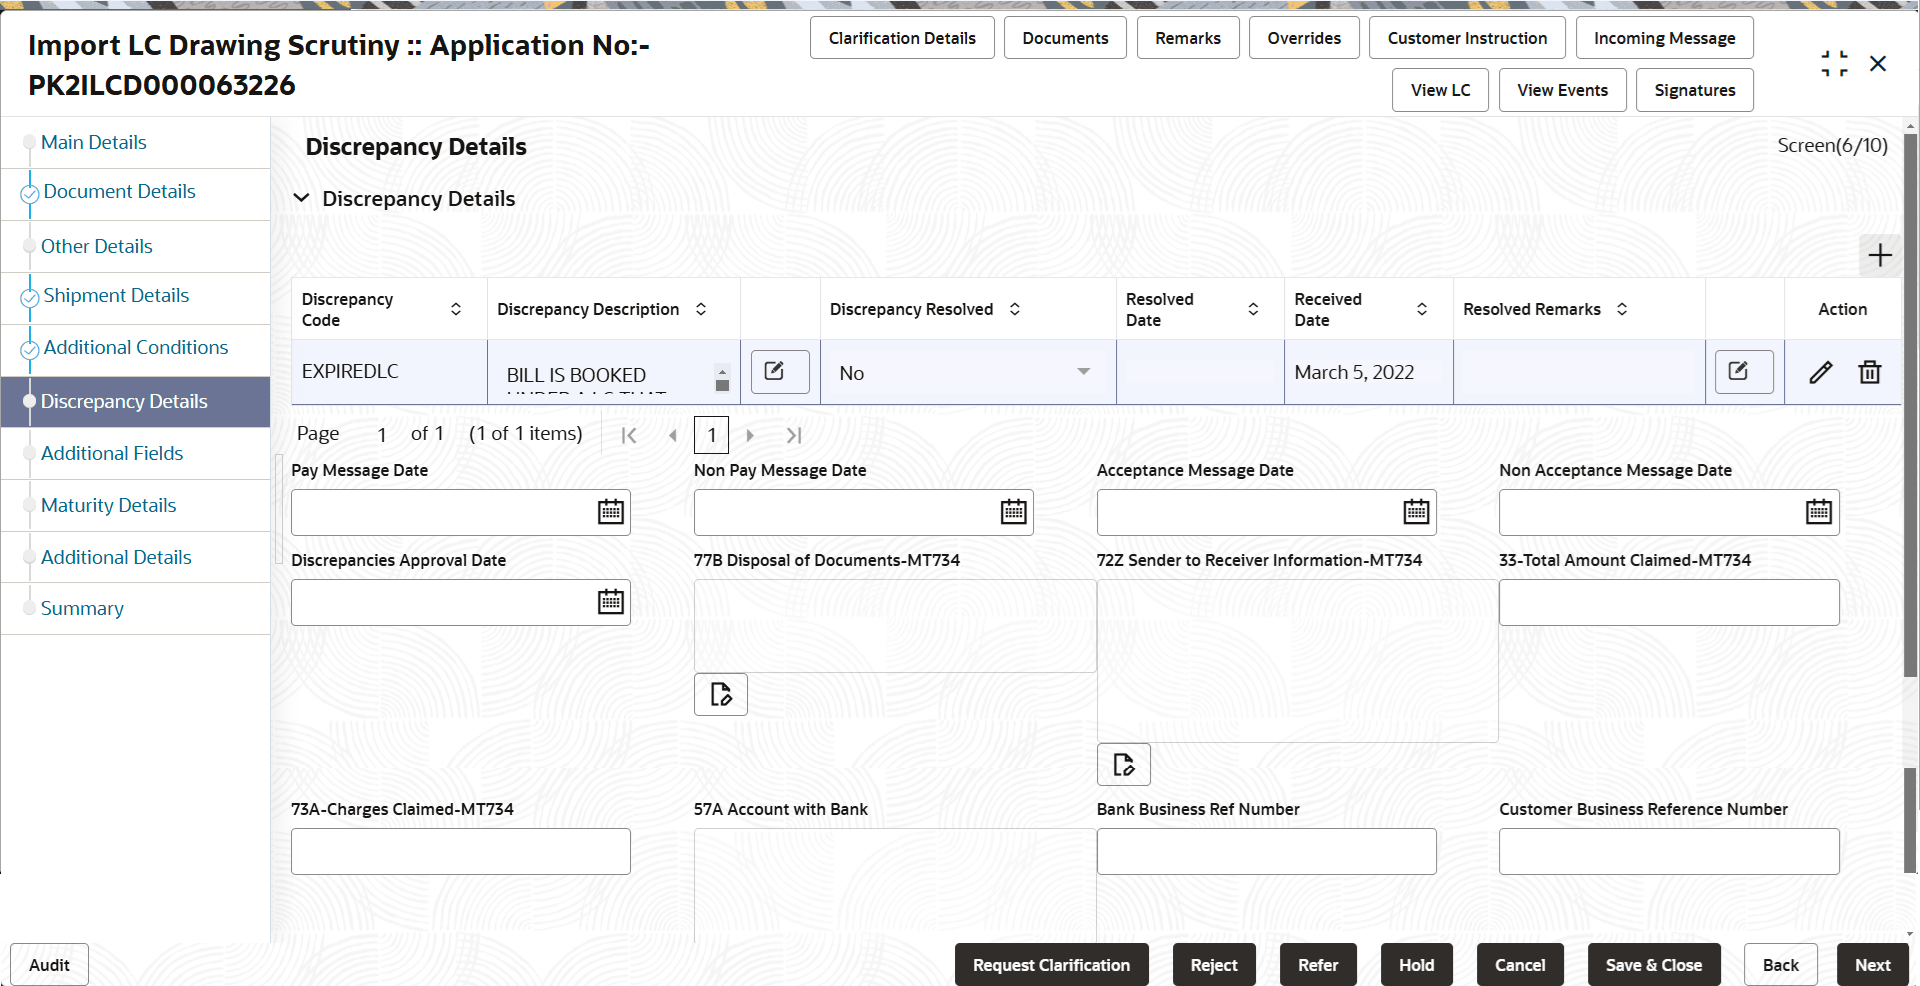Collapse the application window using shrink icon
The width and height of the screenshot is (1920, 986).
pos(1834,64)
